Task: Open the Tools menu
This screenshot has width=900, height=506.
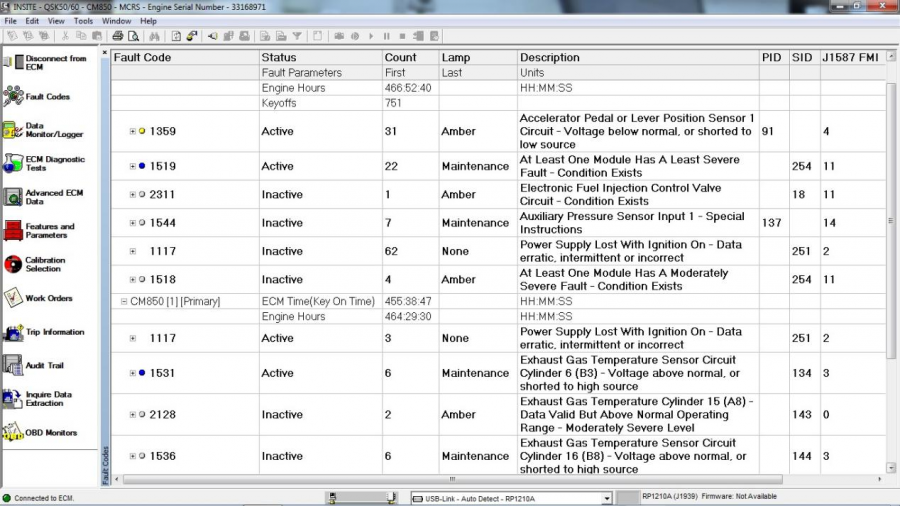Action: (x=83, y=20)
